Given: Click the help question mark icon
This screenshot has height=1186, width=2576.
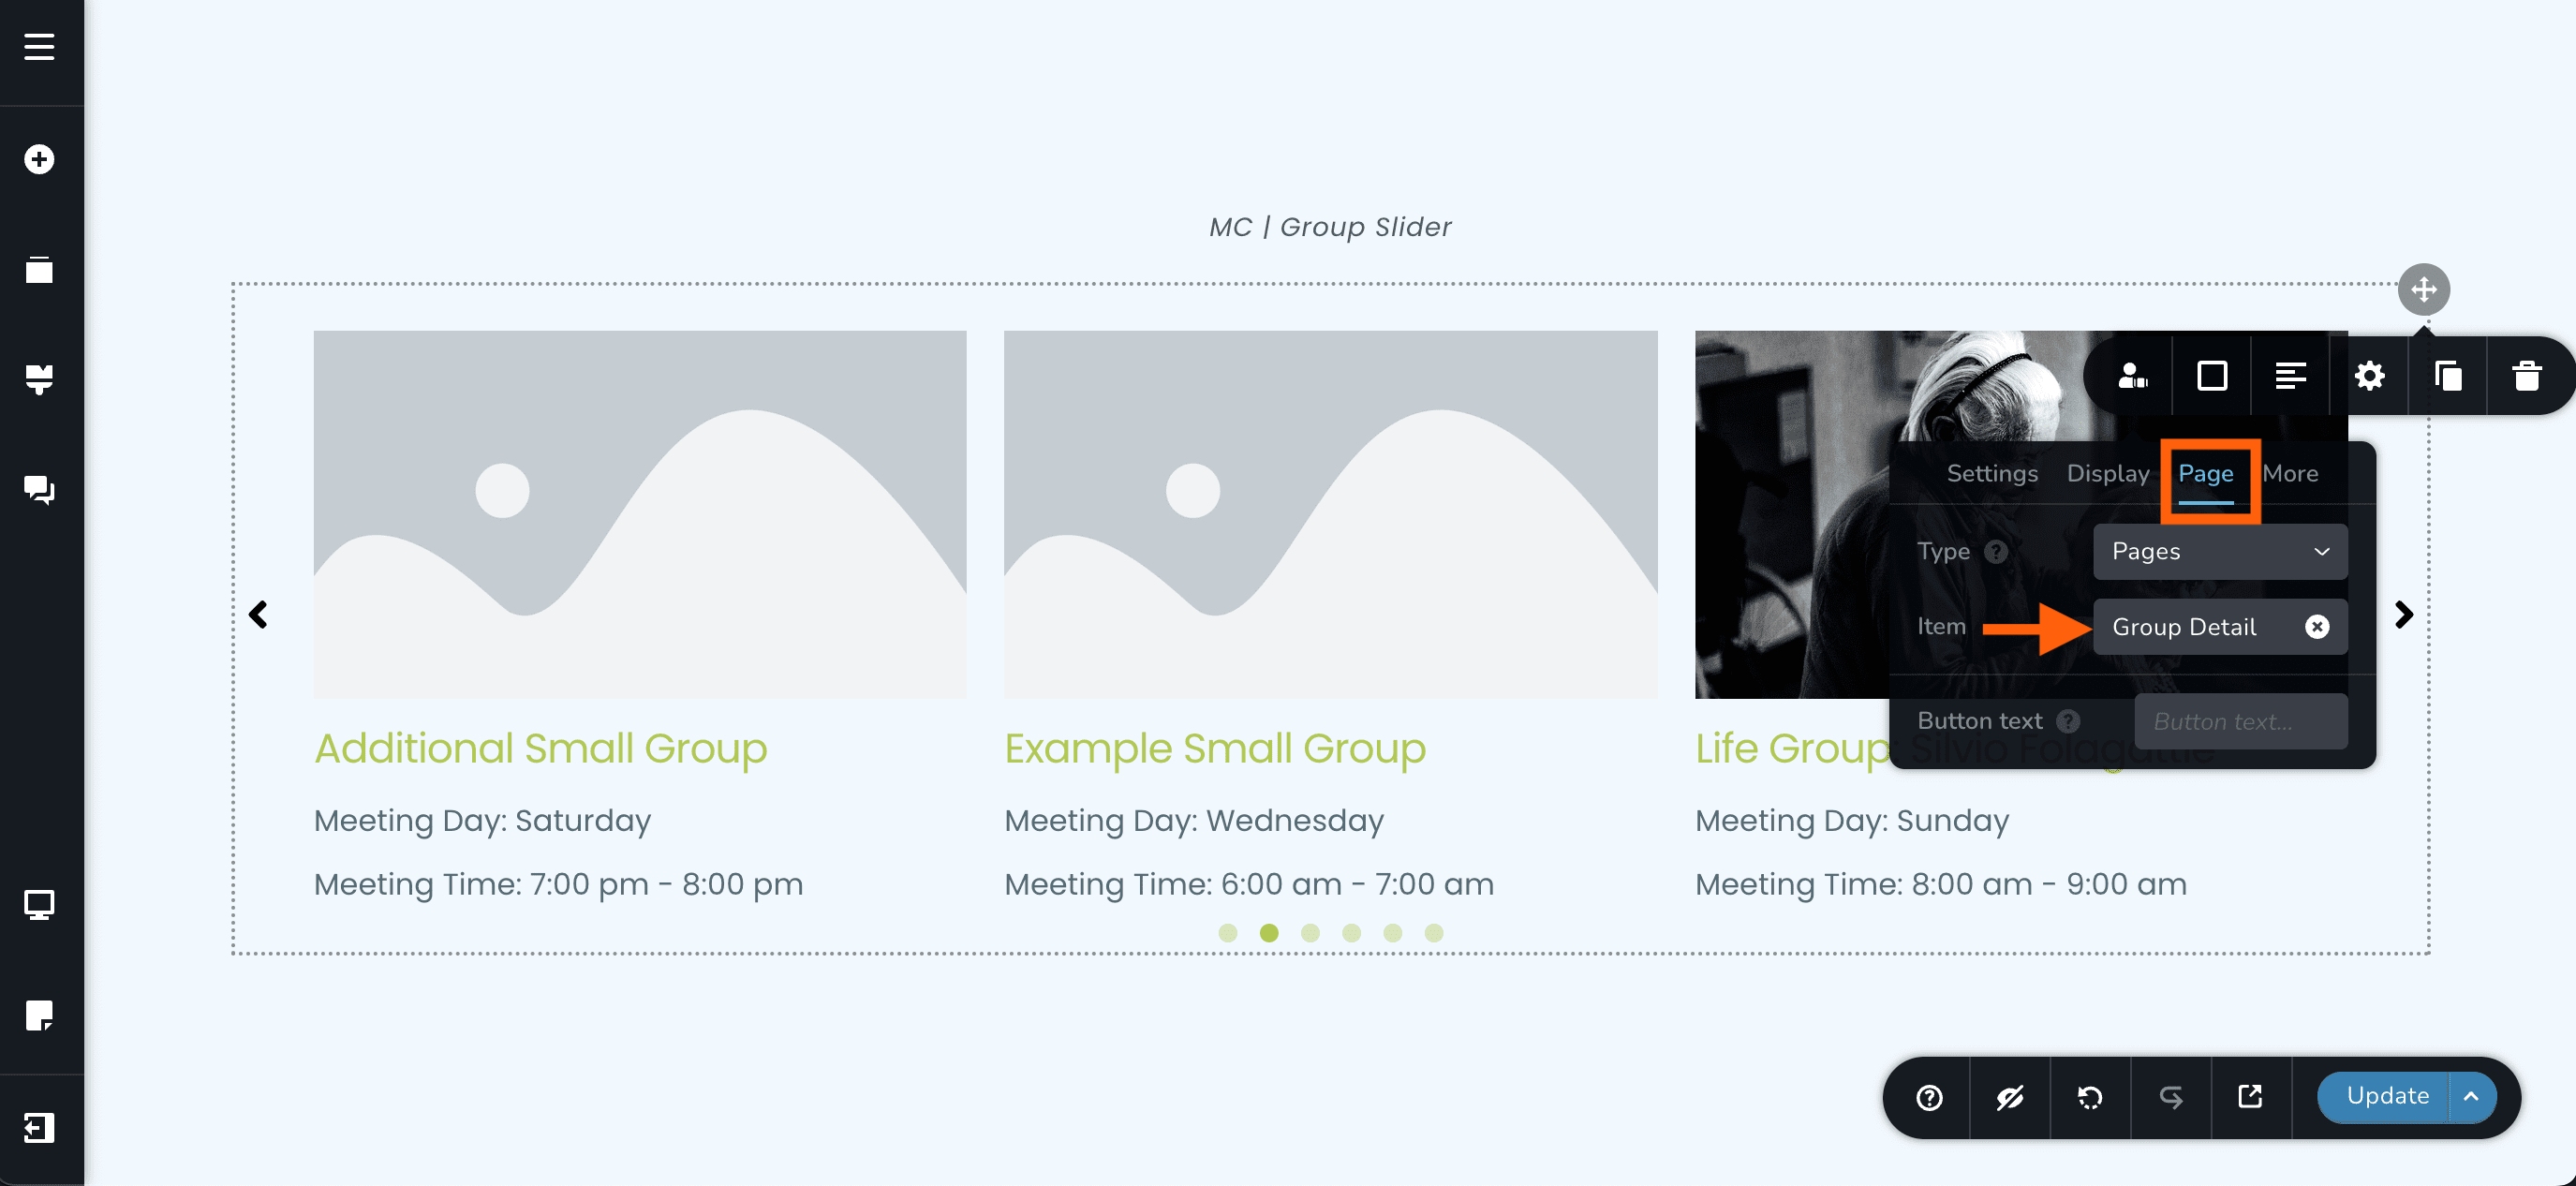Looking at the screenshot, I should click(x=1929, y=1096).
